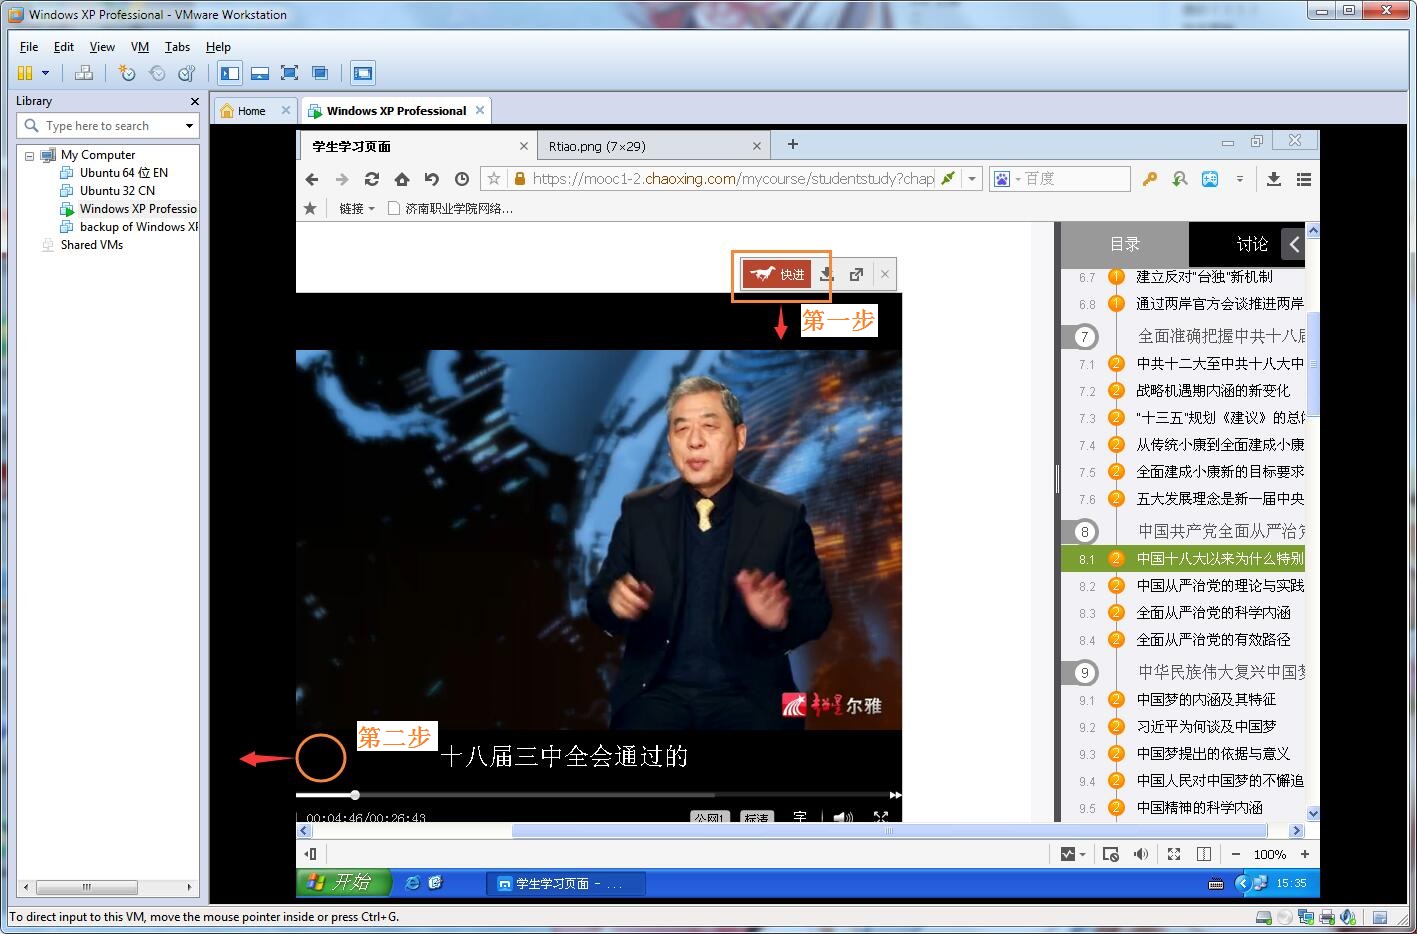Screen dimensions: 1417x934
Task: Toggle the video player mute speaker
Action: click(x=843, y=817)
